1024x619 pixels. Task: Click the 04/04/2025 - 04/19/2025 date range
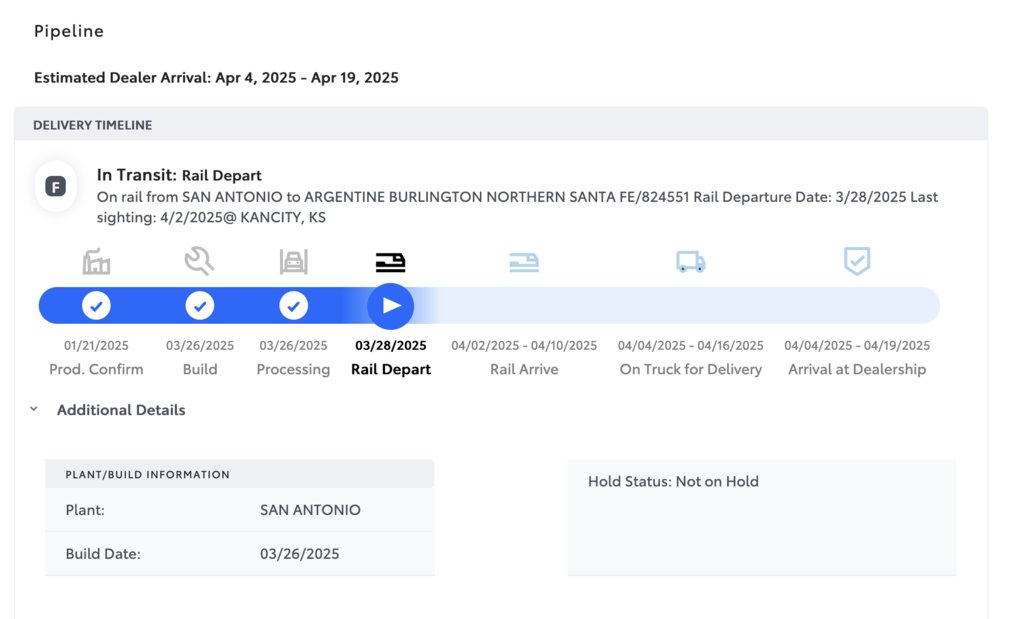(x=857, y=345)
